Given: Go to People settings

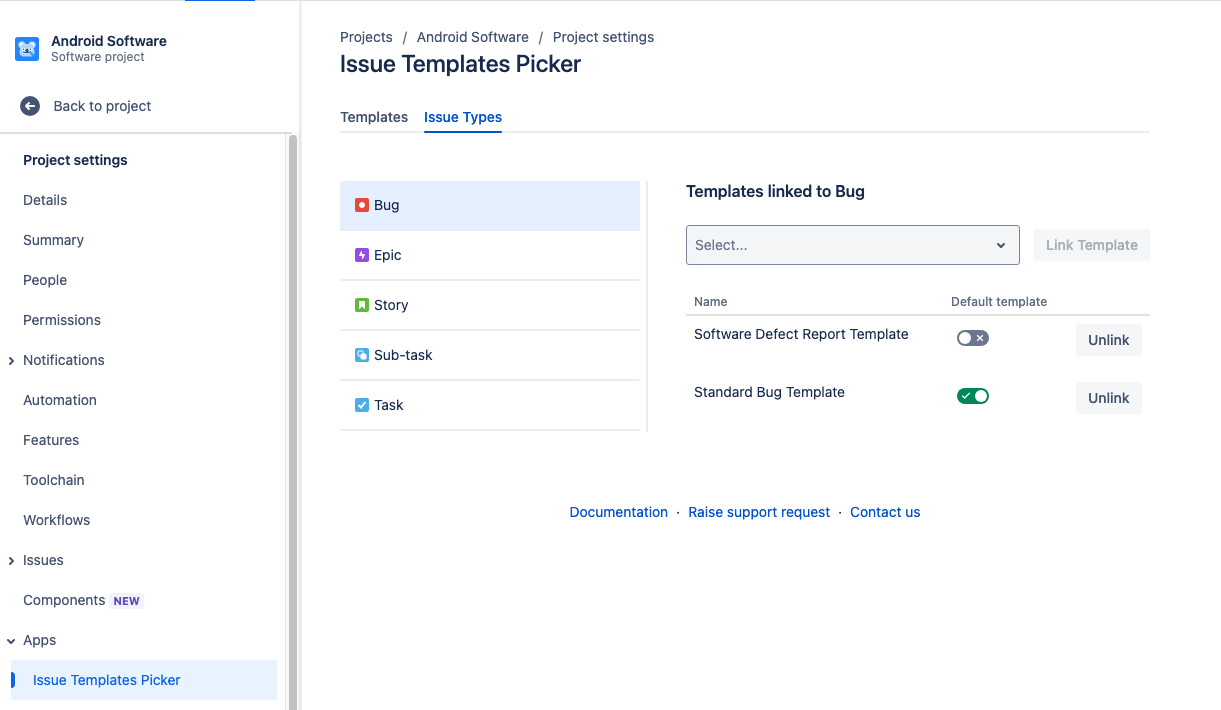Looking at the screenshot, I should click(x=45, y=280).
